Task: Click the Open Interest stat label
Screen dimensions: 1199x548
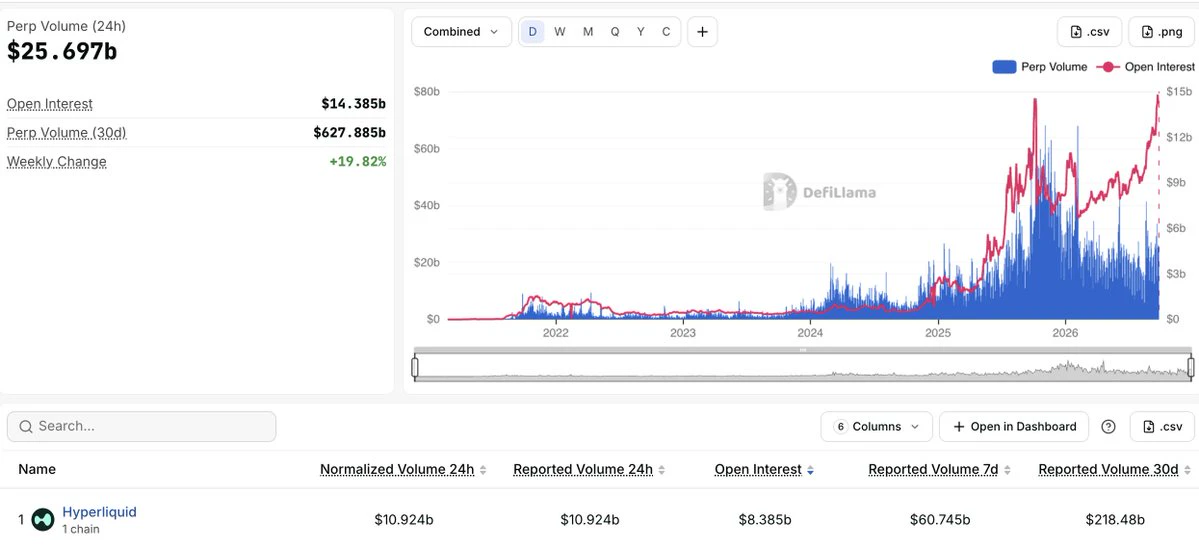Action: pos(50,104)
